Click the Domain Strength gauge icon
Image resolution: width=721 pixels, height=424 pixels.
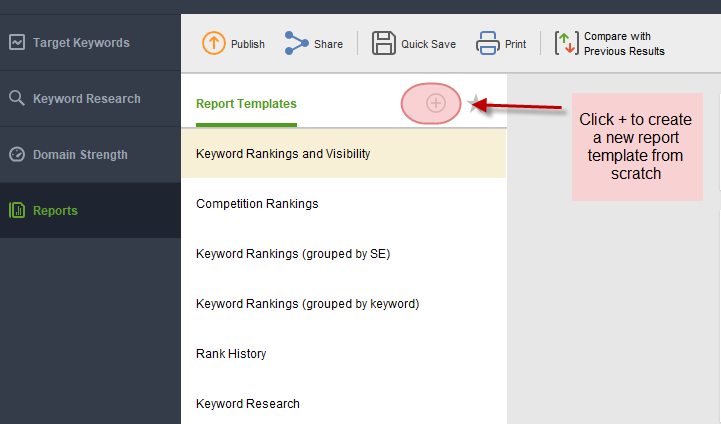[17, 154]
